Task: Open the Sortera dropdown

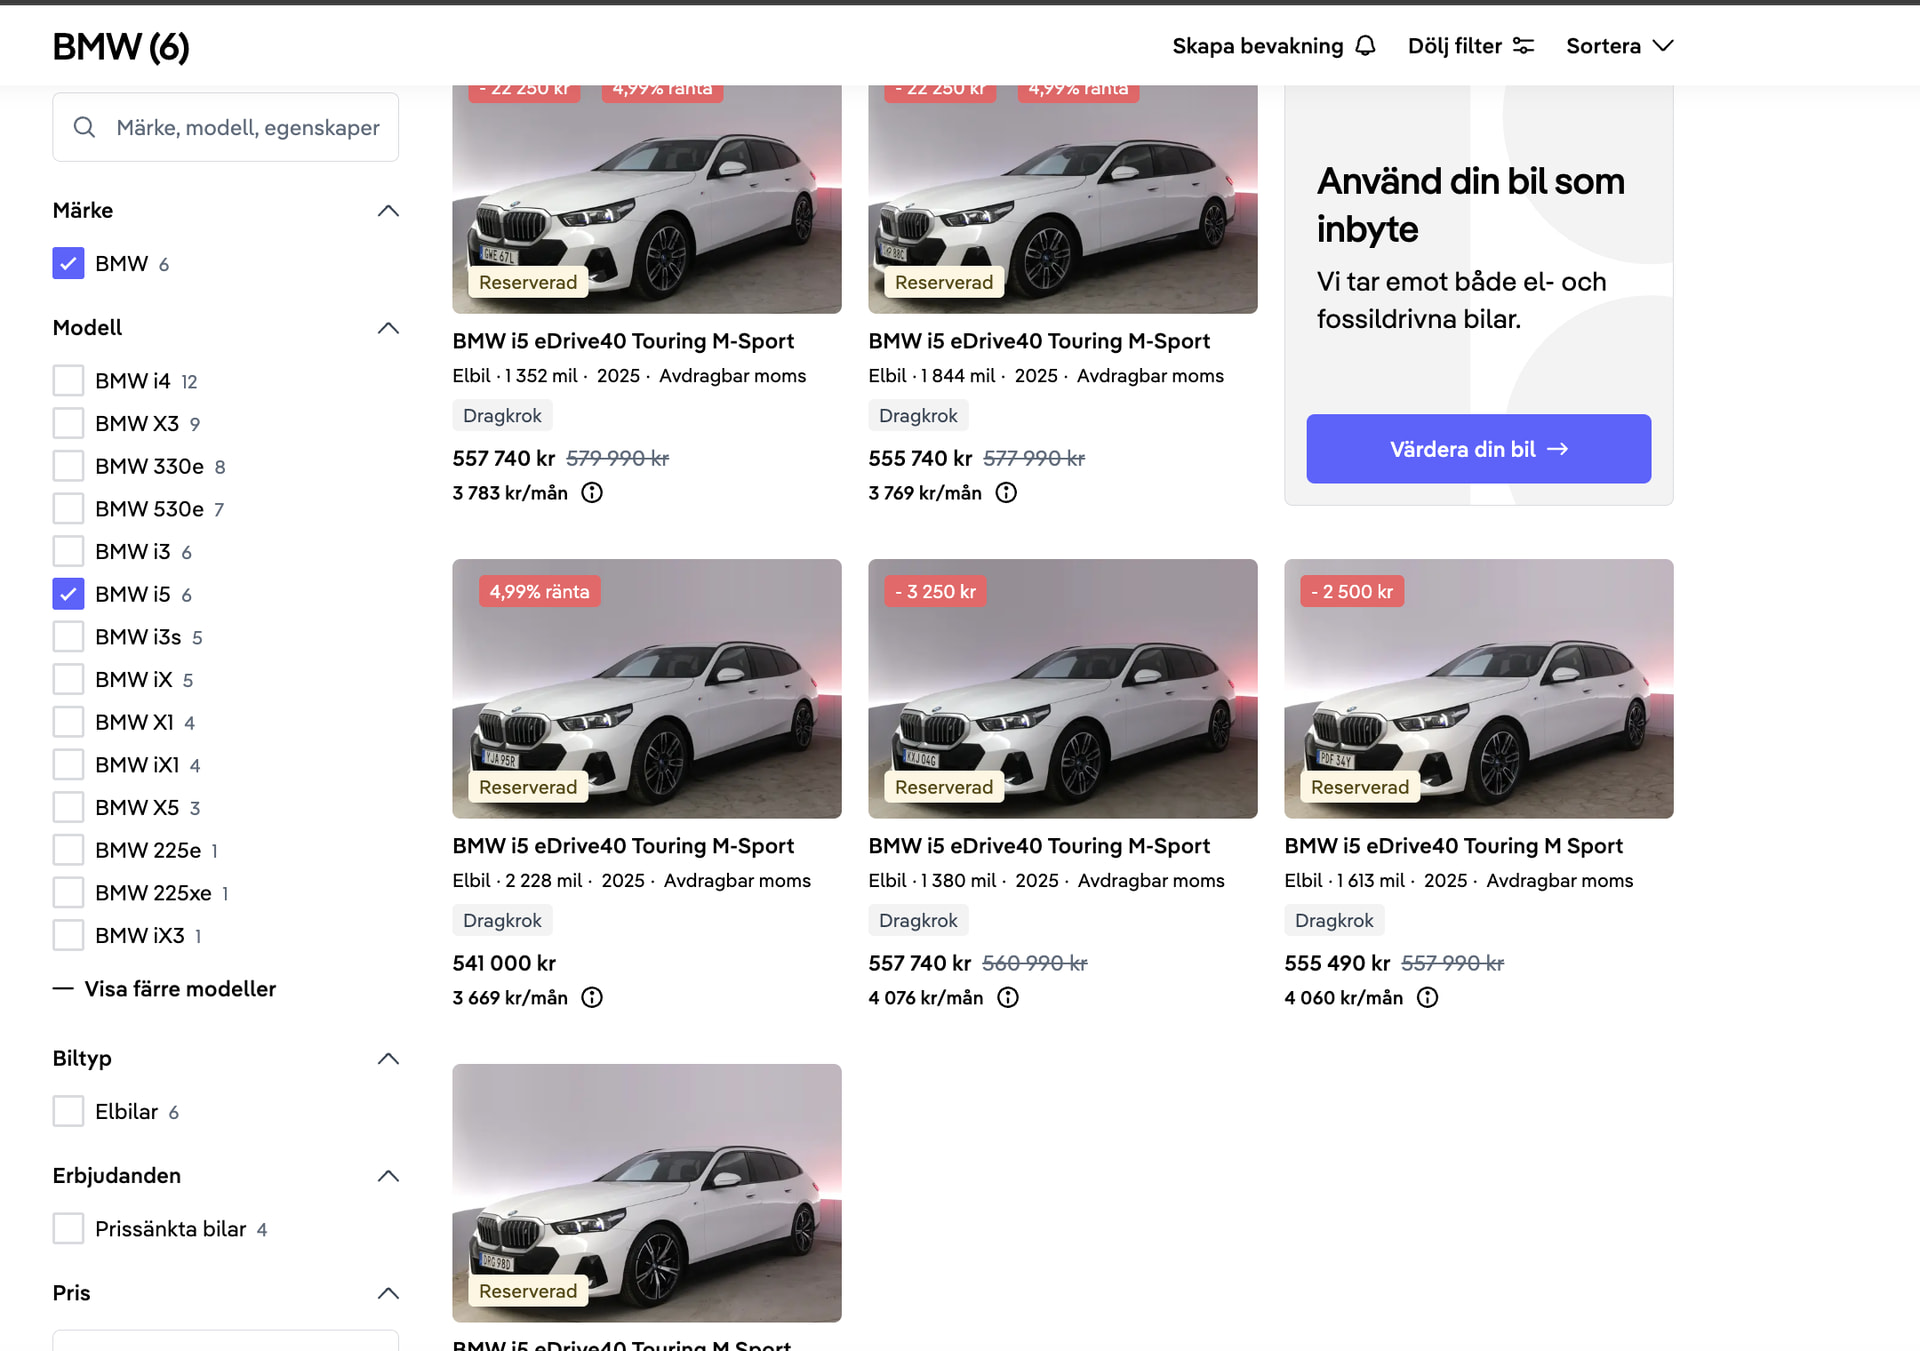Action: (x=1619, y=46)
